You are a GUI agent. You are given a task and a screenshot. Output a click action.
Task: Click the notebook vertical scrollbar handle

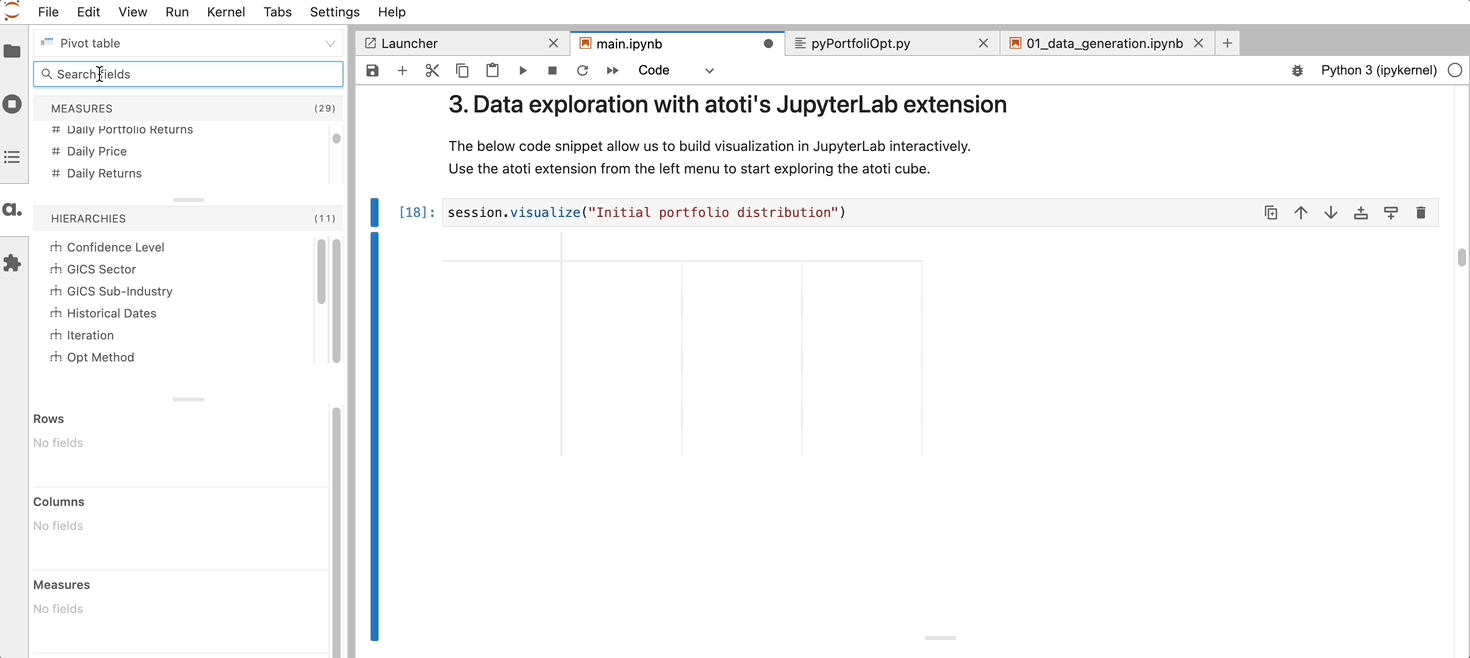[x=1462, y=257]
